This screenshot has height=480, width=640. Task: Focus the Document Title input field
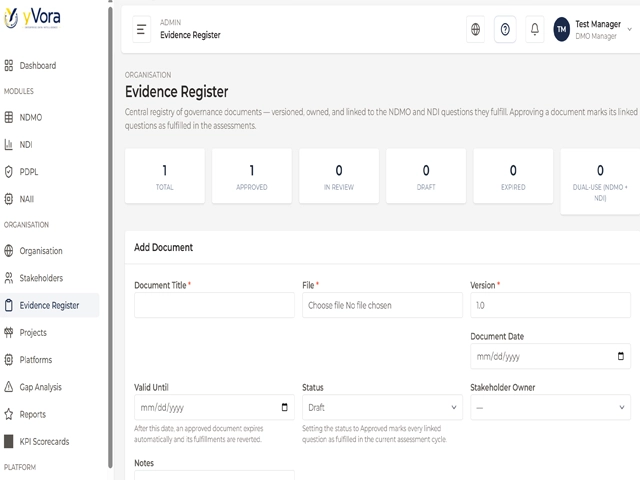coord(214,305)
